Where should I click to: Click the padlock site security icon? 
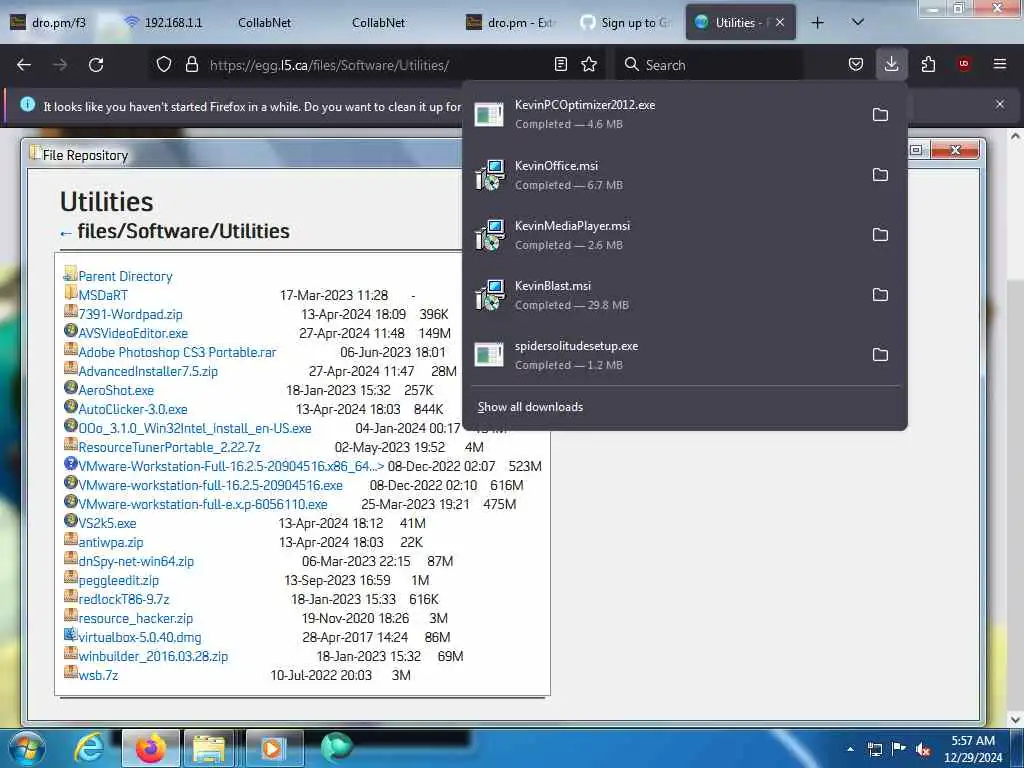coord(191,64)
